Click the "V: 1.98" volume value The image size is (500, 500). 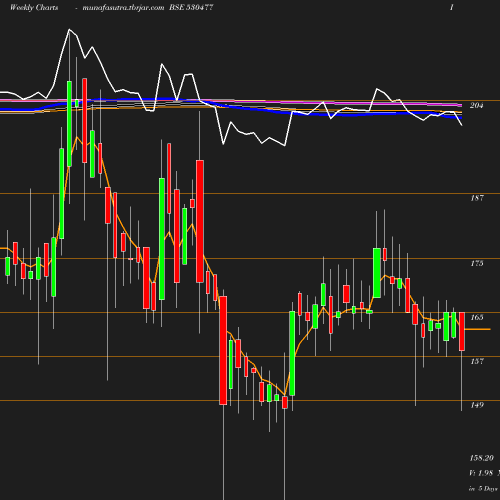click(481, 473)
